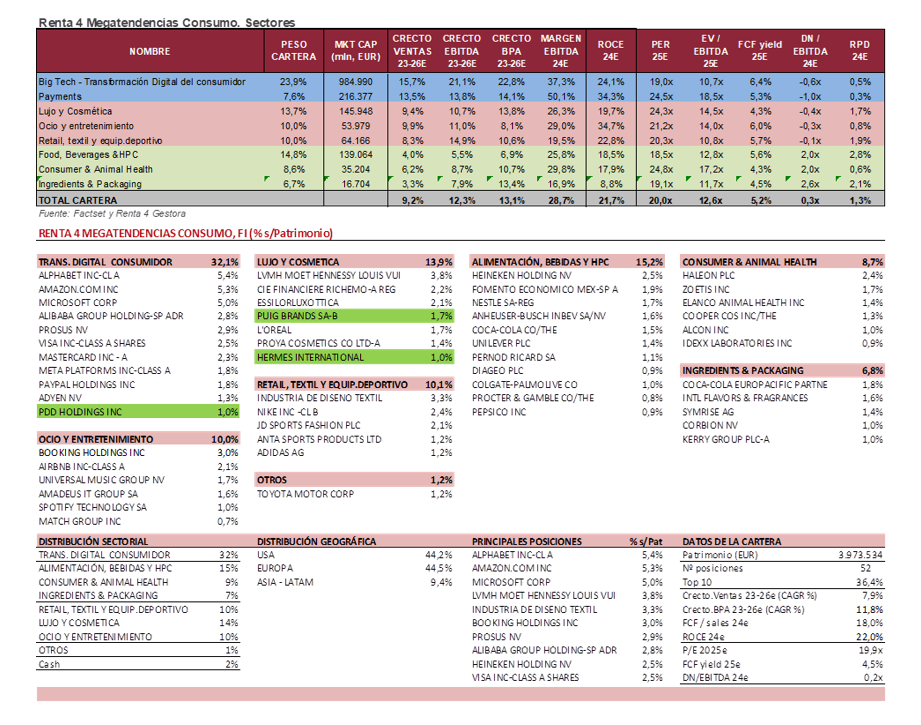Select the 'Patrimonio (EUR)' label
The height and width of the screenshot is (725, 921).
720,555
